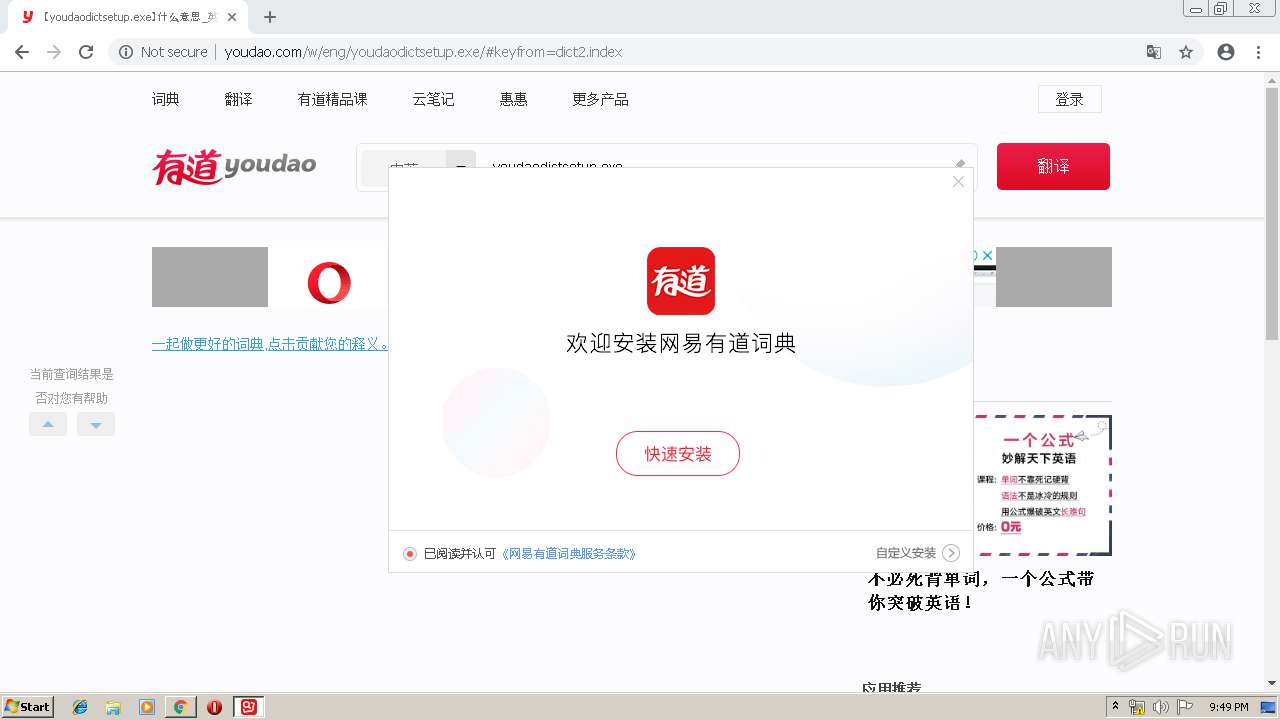This screenshot has height=720, width=1280.
Task: Open the 惠惠 navigation item
Action: 514,99
